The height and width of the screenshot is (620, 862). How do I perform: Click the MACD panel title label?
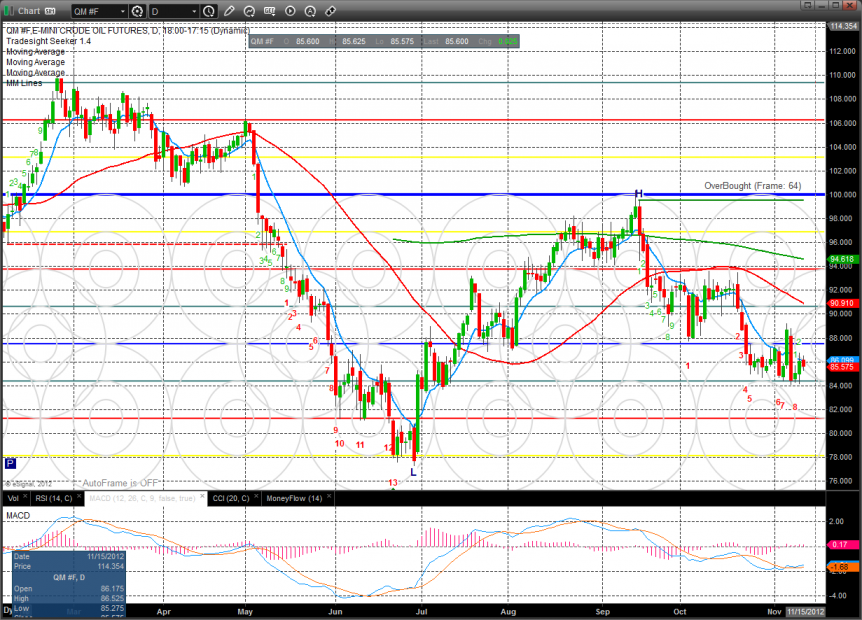point(18,516)
